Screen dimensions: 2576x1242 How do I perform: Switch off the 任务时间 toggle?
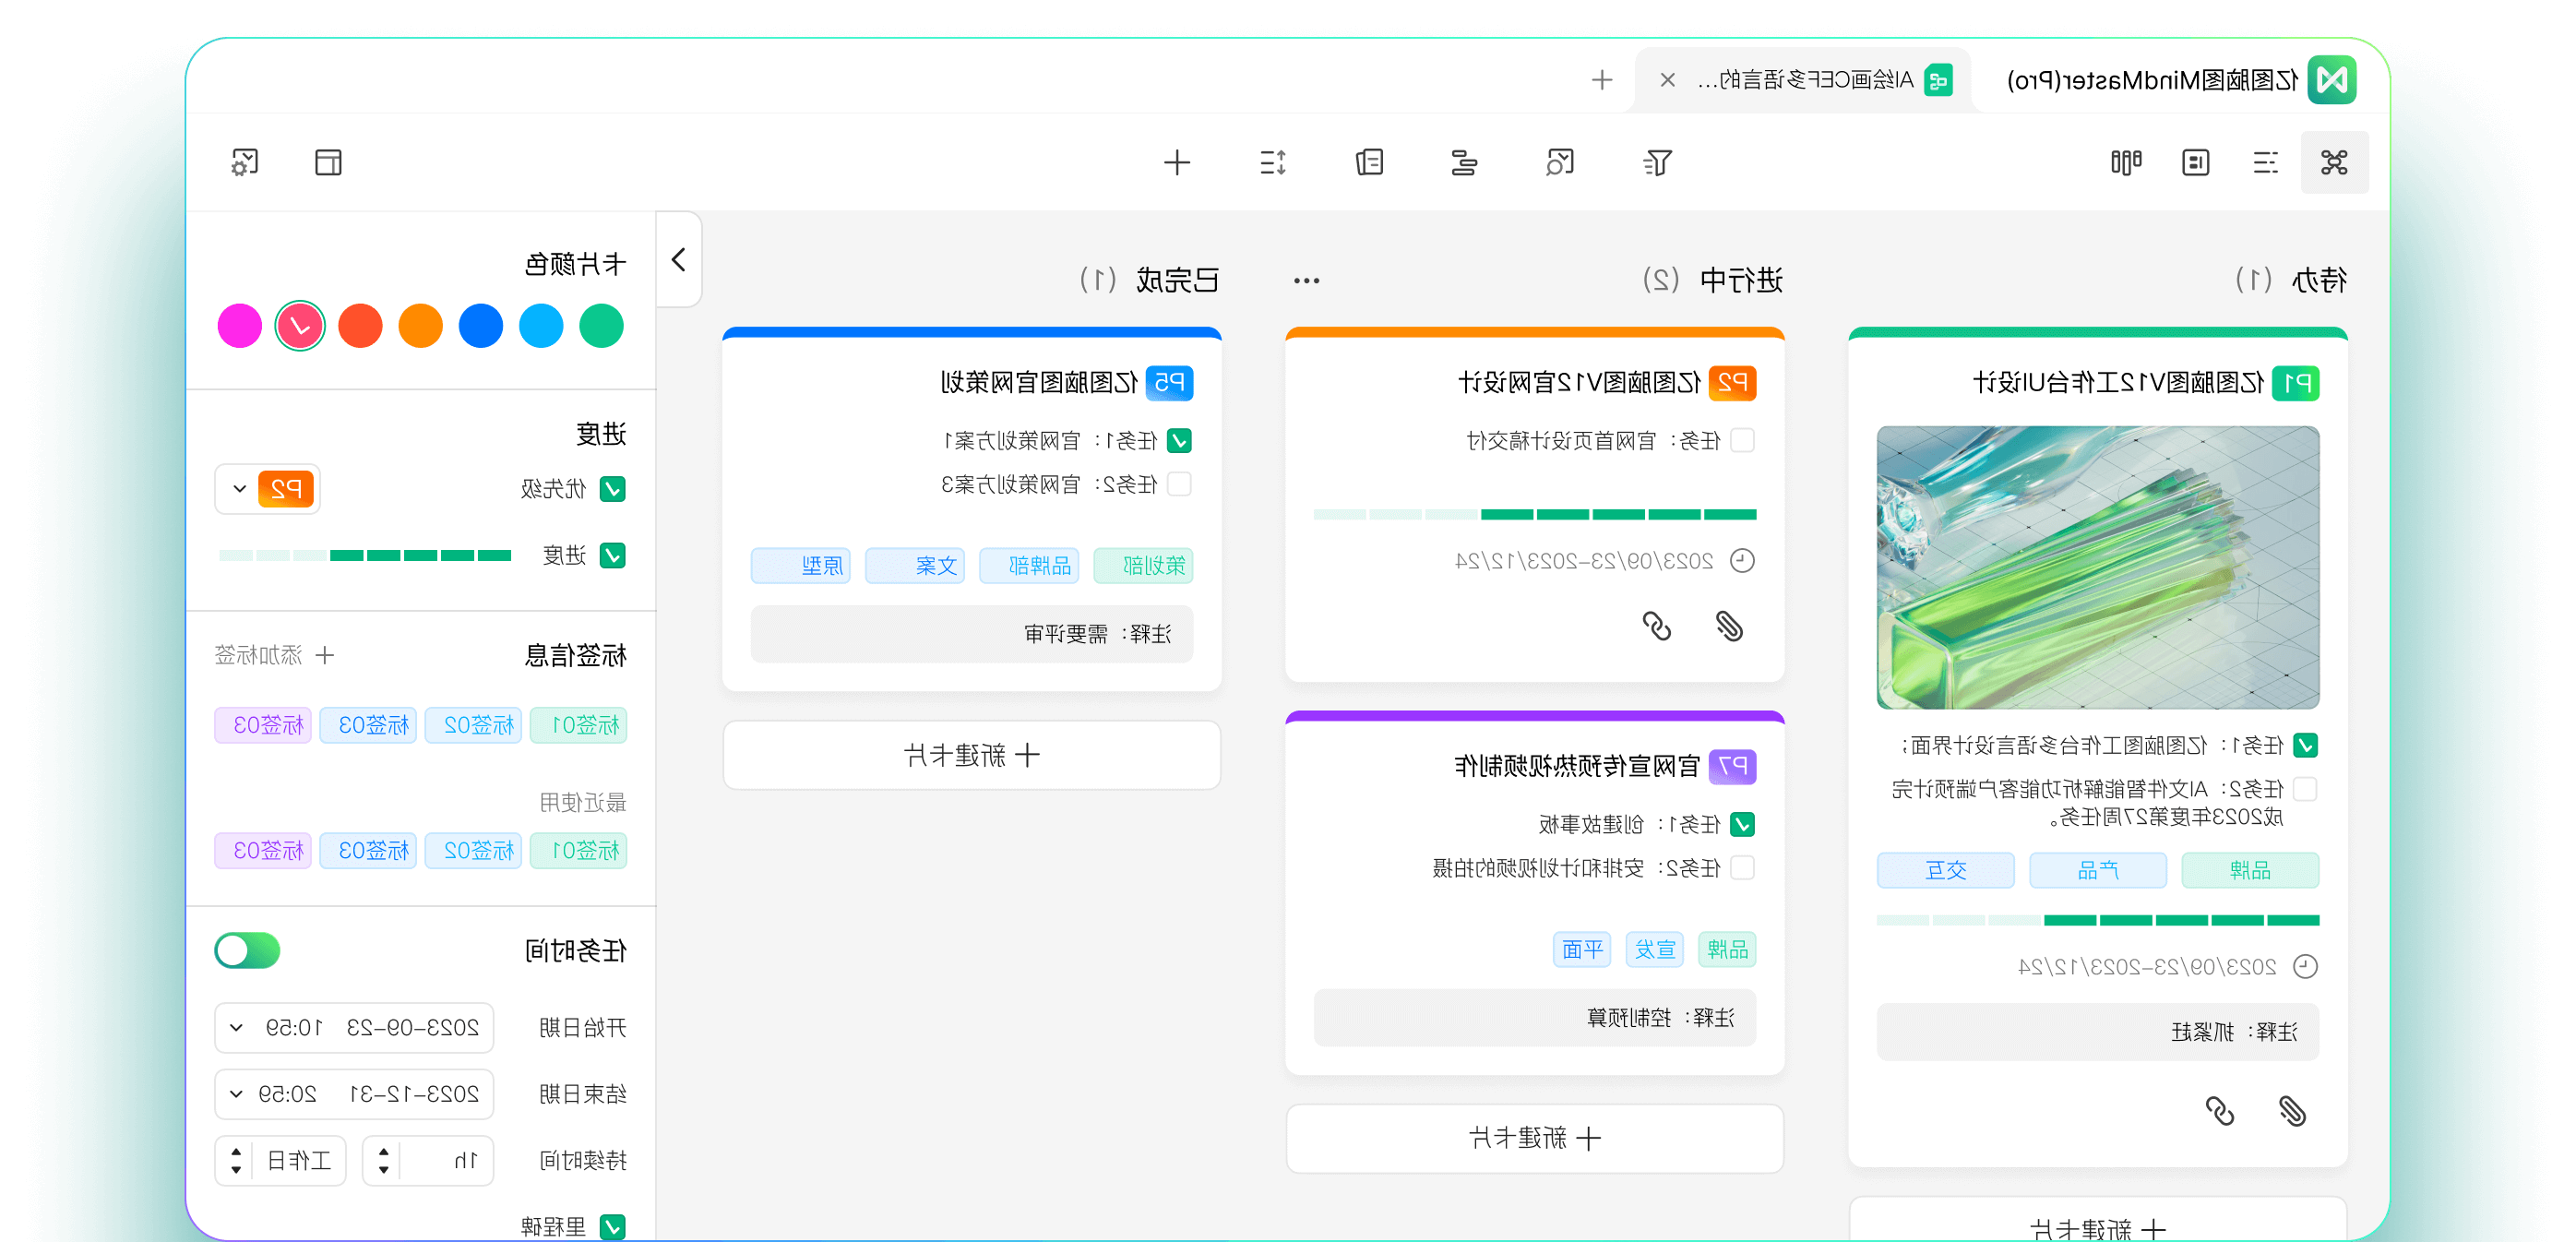click(247, 950)
